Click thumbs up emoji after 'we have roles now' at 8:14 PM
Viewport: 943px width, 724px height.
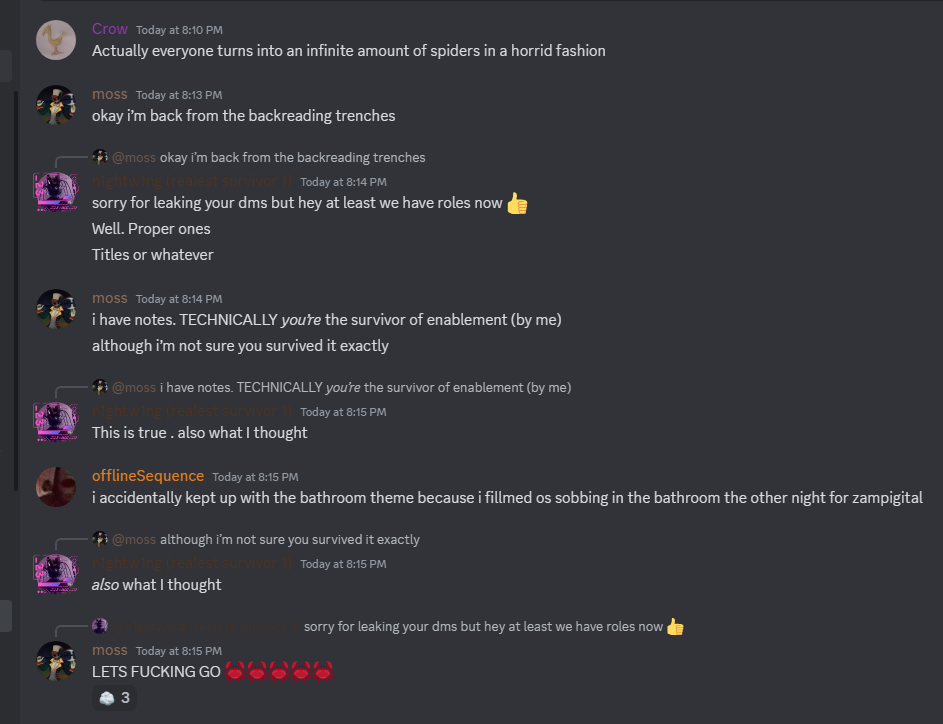517,203
